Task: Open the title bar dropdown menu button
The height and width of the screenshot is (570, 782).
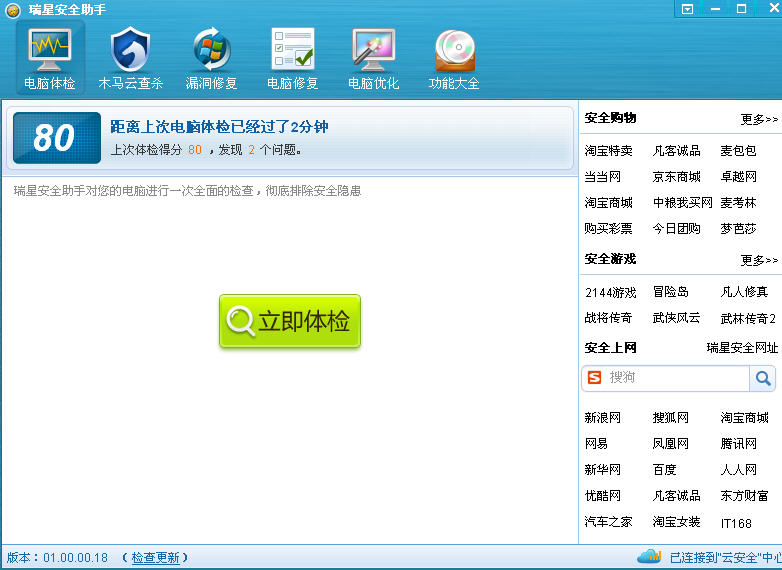Action: click(687, 9)
